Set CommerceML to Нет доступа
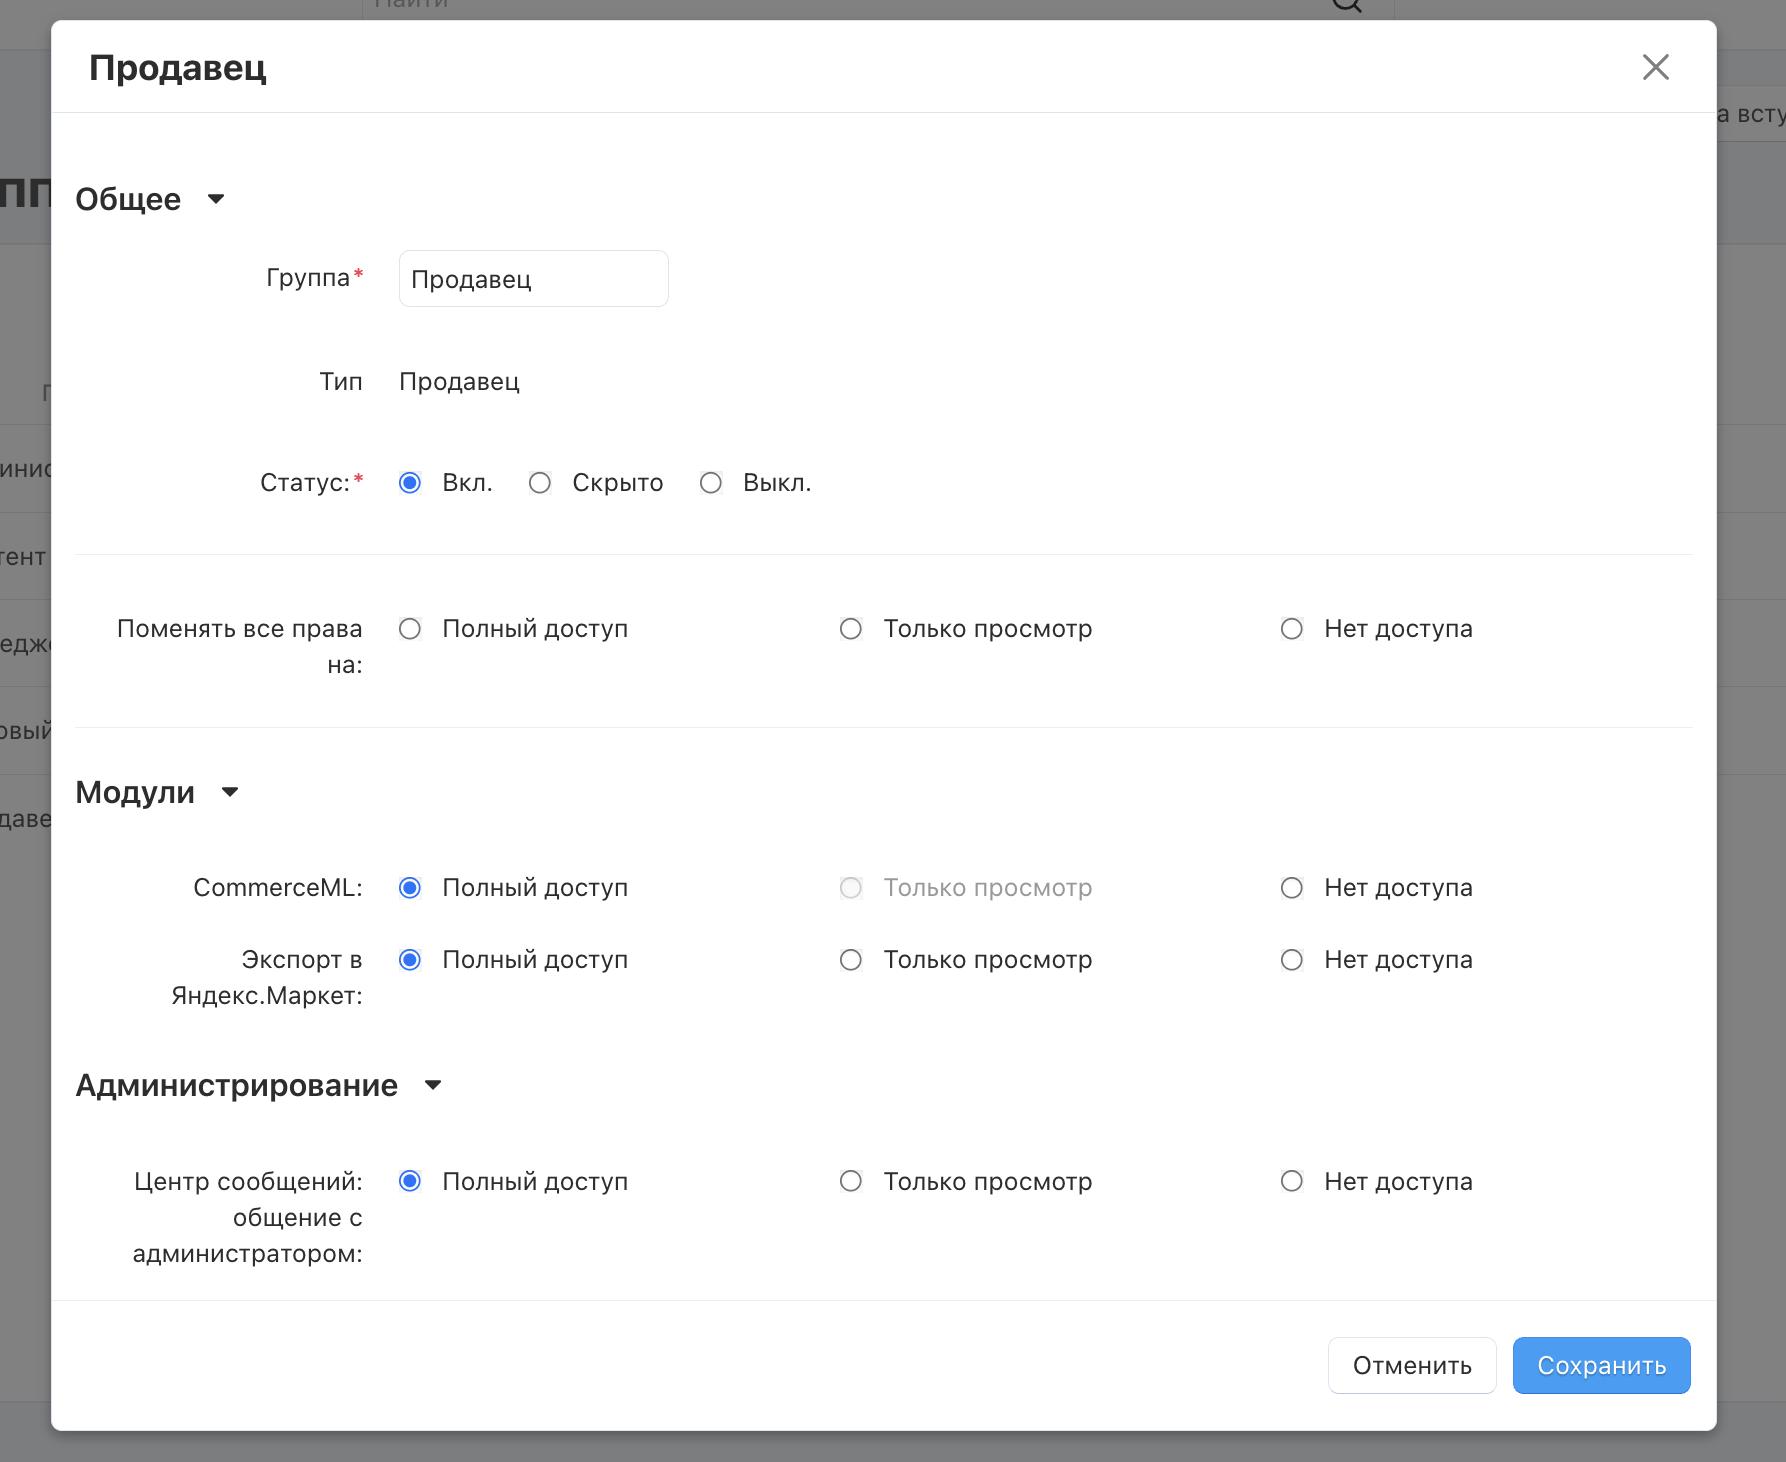The height and width of the screenshot is (1462, 1786). pos(1292,888)
